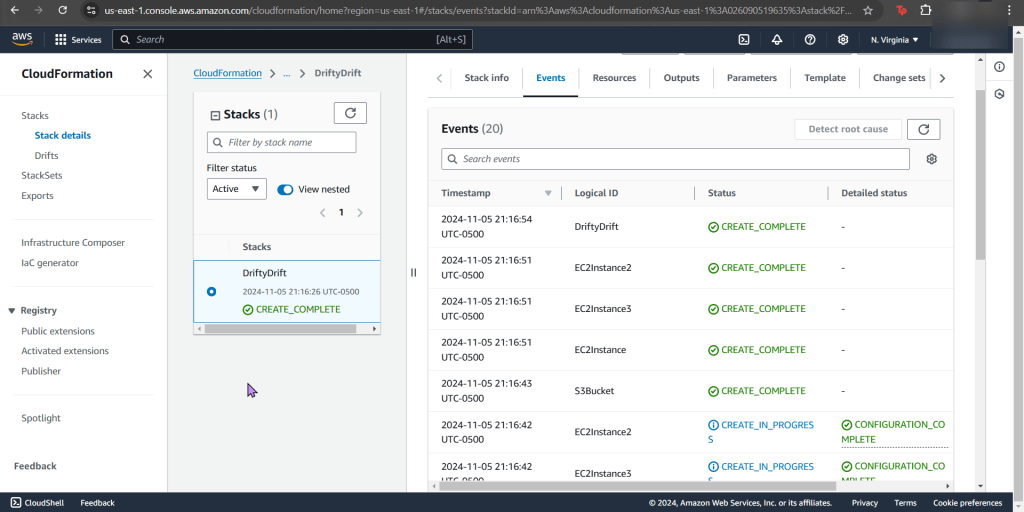
Task: Open the Services grid menu
Action: 78,39
